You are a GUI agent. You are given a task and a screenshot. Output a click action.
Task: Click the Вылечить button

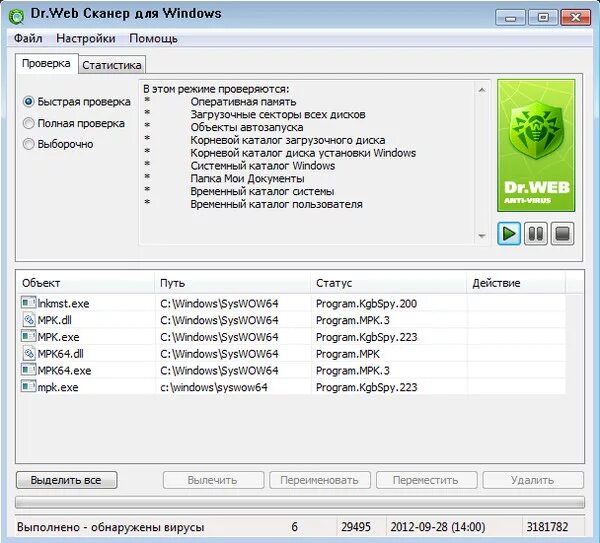pos(213,480)
